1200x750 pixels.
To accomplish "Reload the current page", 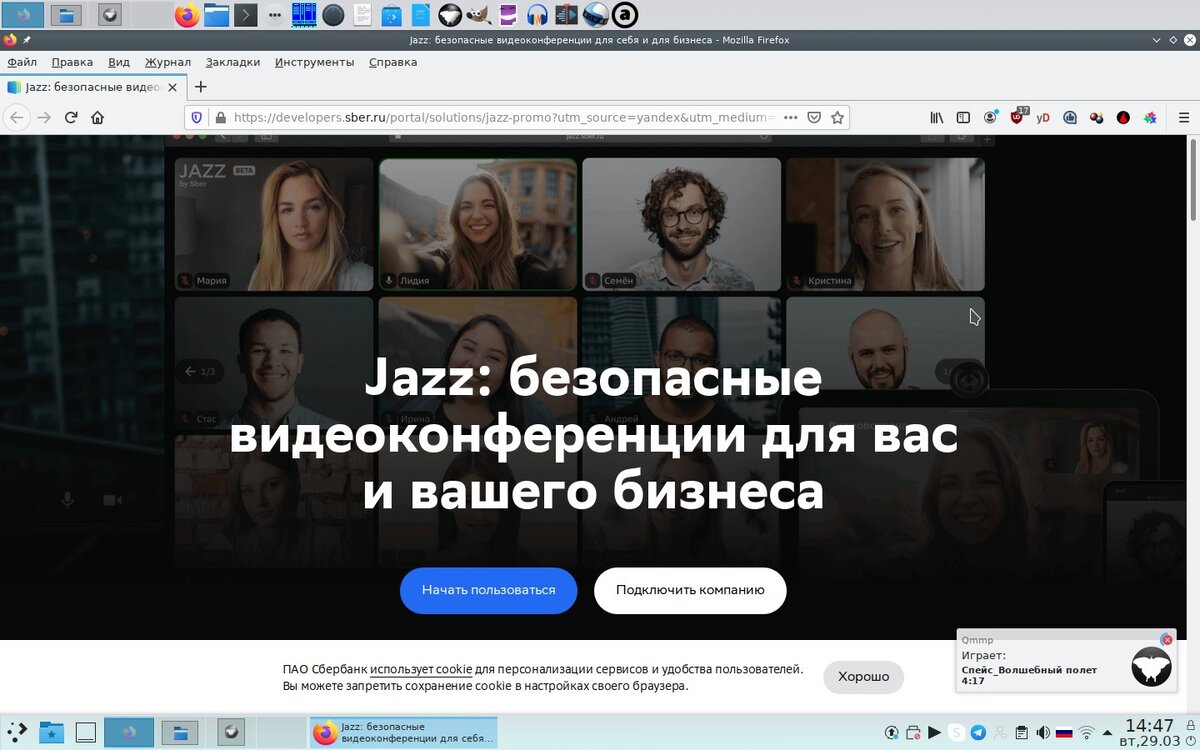I will pyautogui.click(x=71, y=117).
